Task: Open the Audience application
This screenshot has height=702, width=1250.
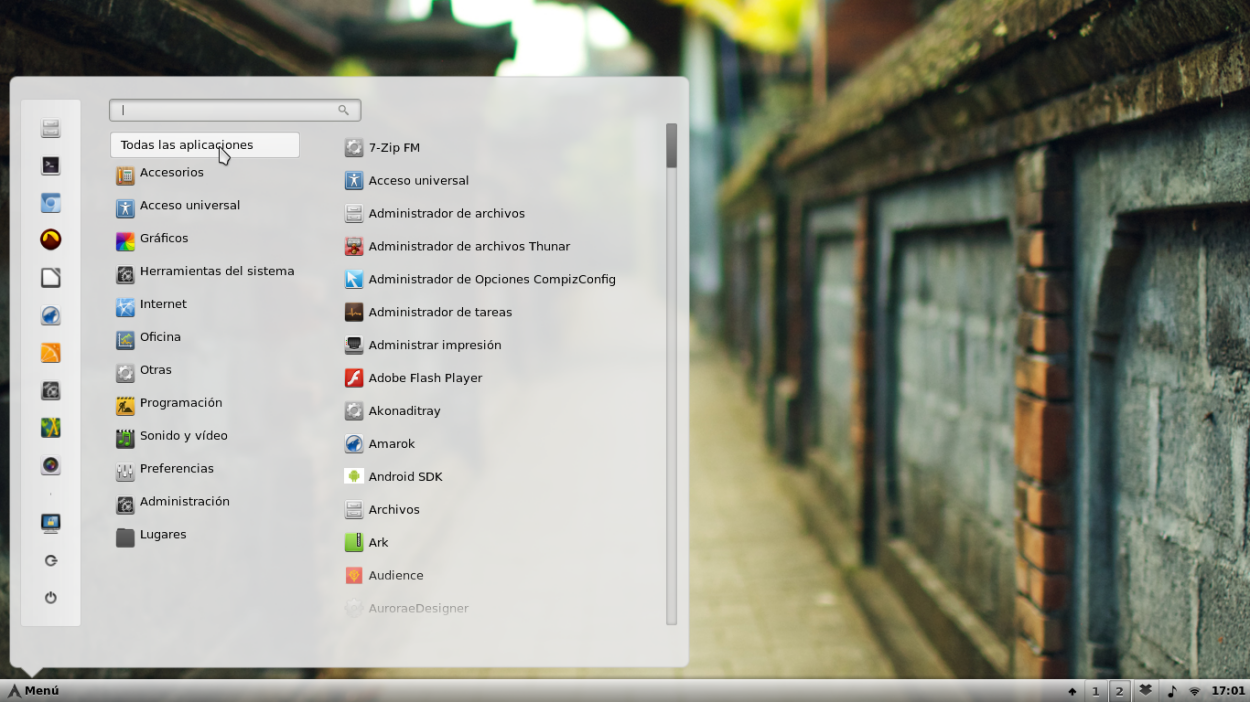Action: pyautogui.click(x=384, y=576)
